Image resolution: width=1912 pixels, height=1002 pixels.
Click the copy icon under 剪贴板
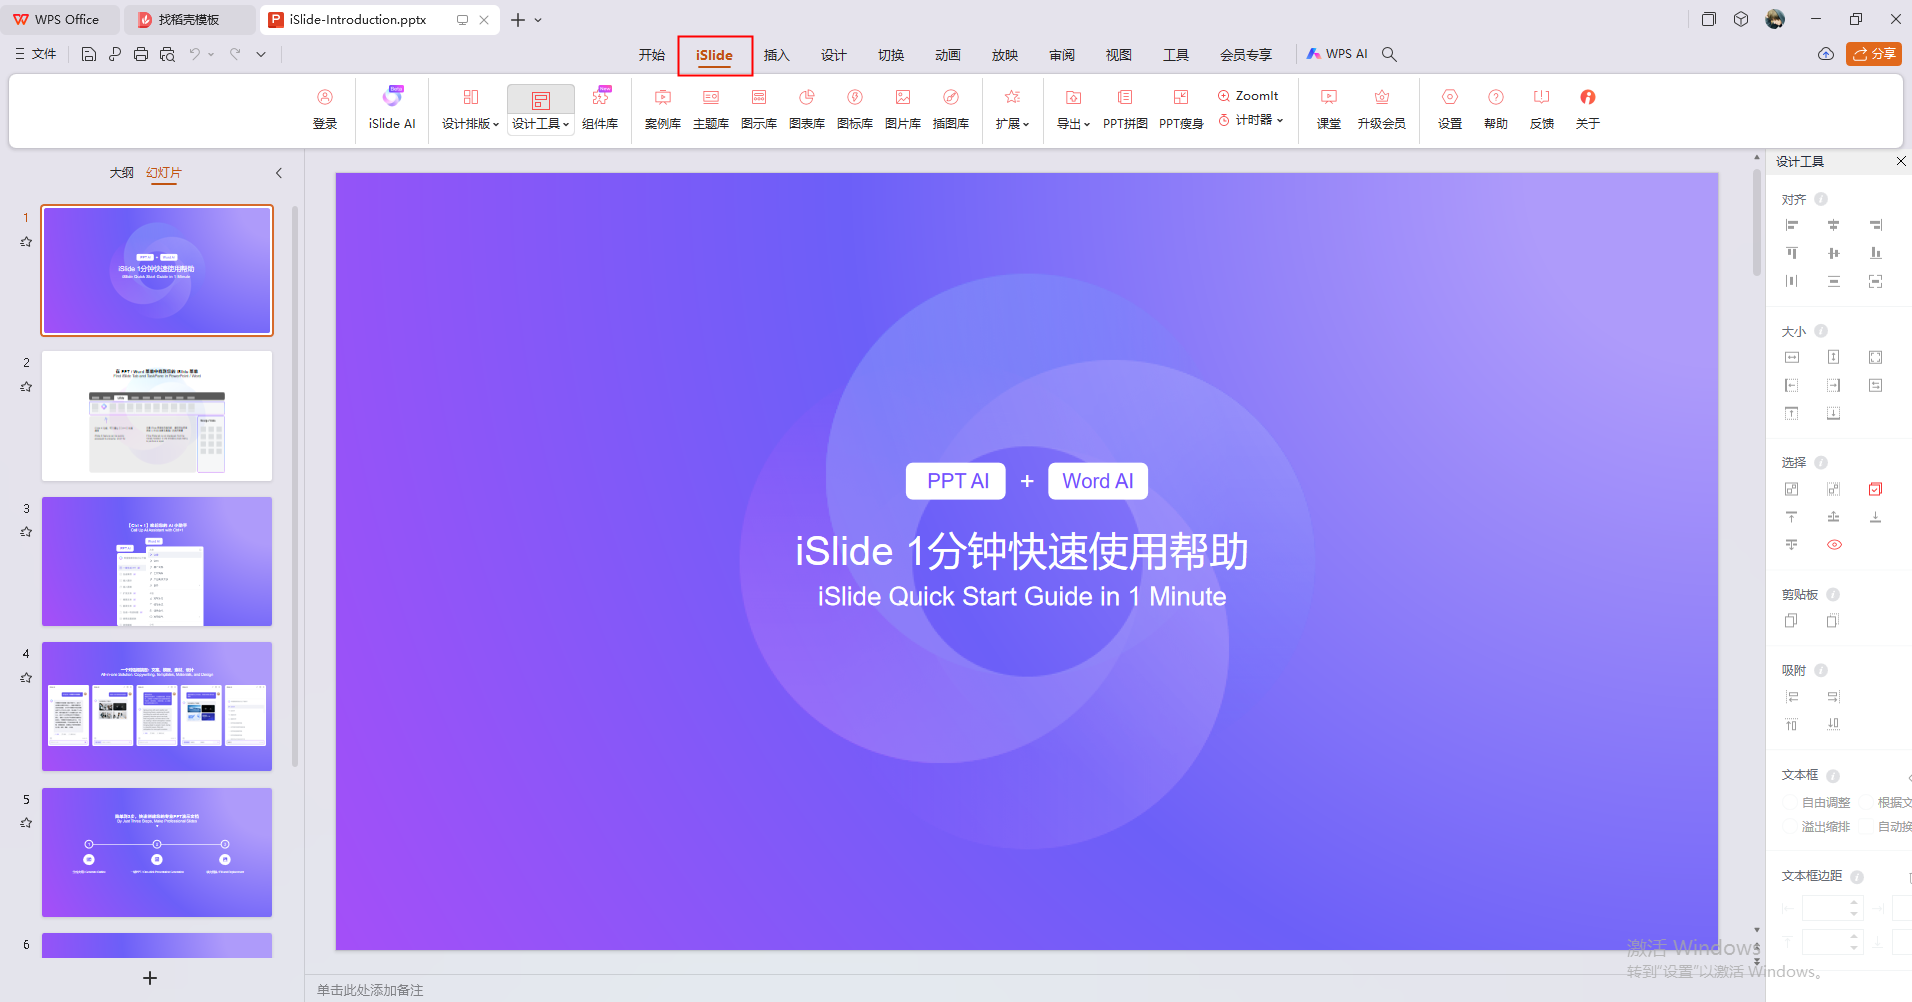[x=1791, y=621]
